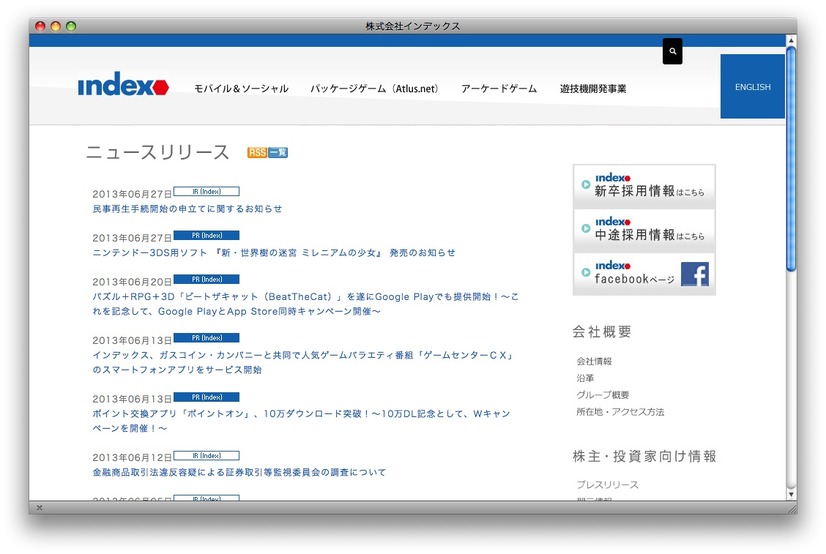This screenshot has height=554, width=826.
Task: Open モバイル&ソーシャル navigation menu
Action: pos(241,88)
